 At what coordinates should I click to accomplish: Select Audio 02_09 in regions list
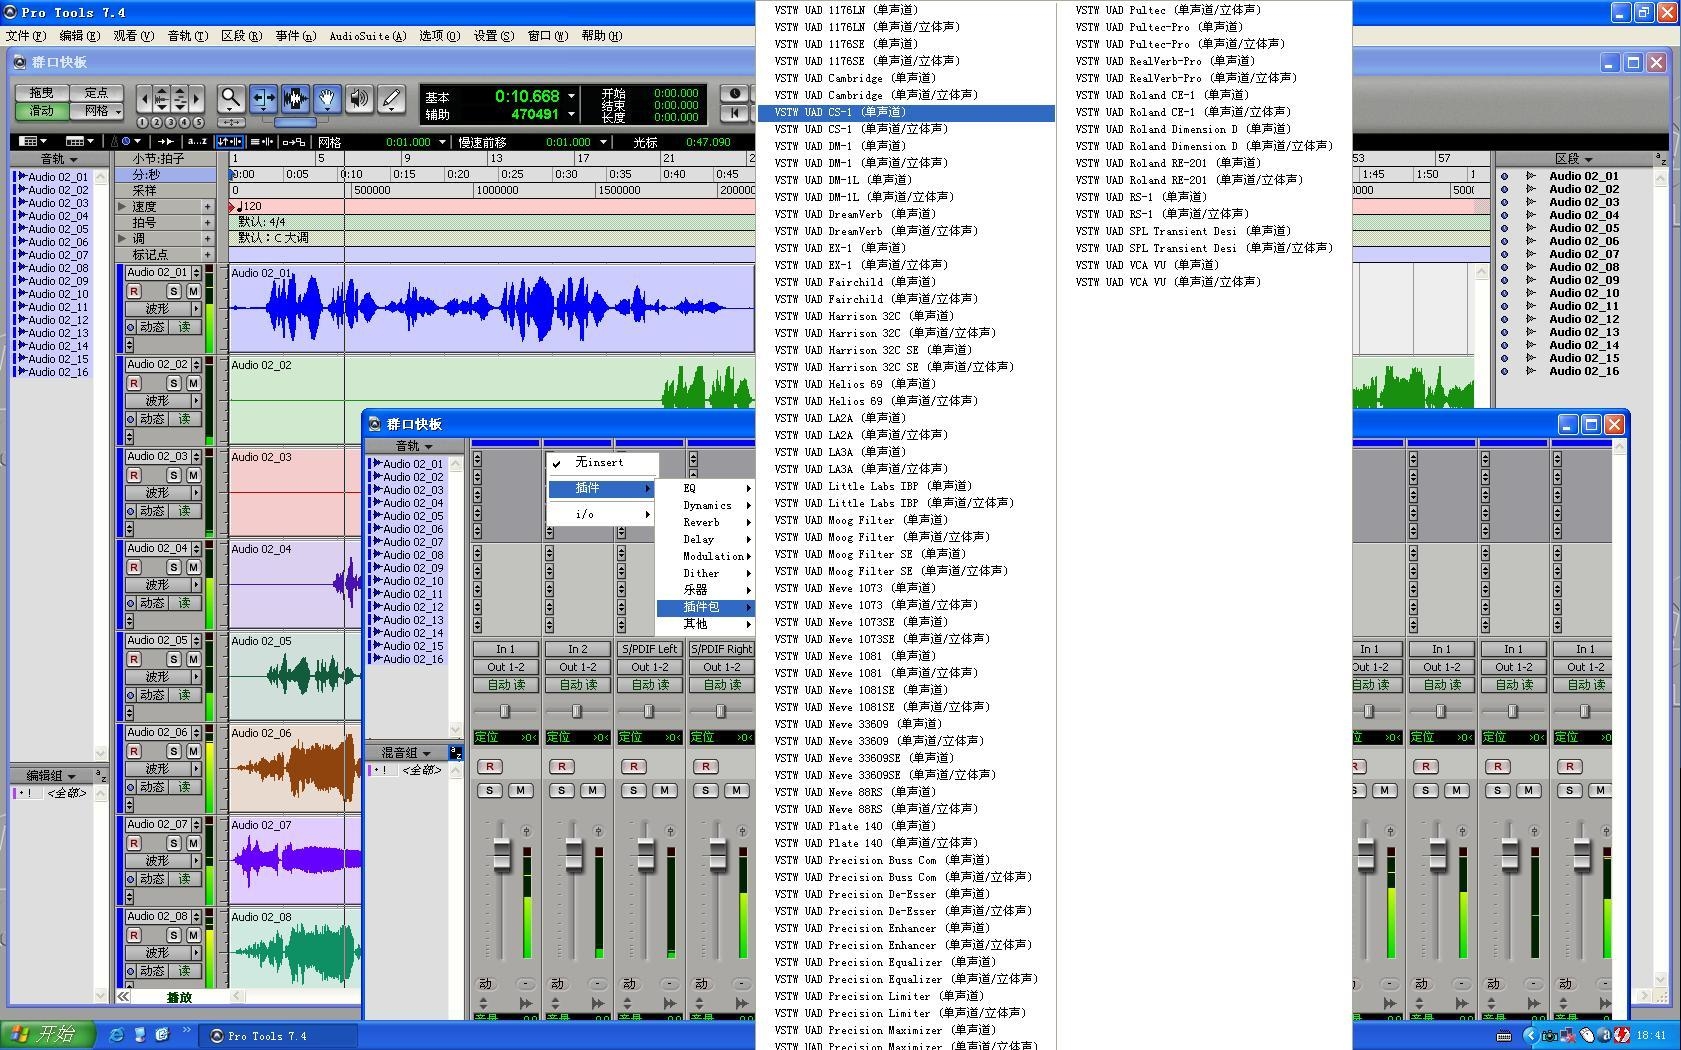click(x=1583, y=280)
